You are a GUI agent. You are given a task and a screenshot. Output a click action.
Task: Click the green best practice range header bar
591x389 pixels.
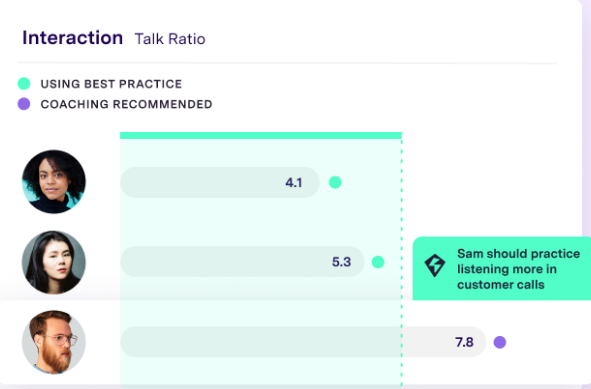pos(261,136)
